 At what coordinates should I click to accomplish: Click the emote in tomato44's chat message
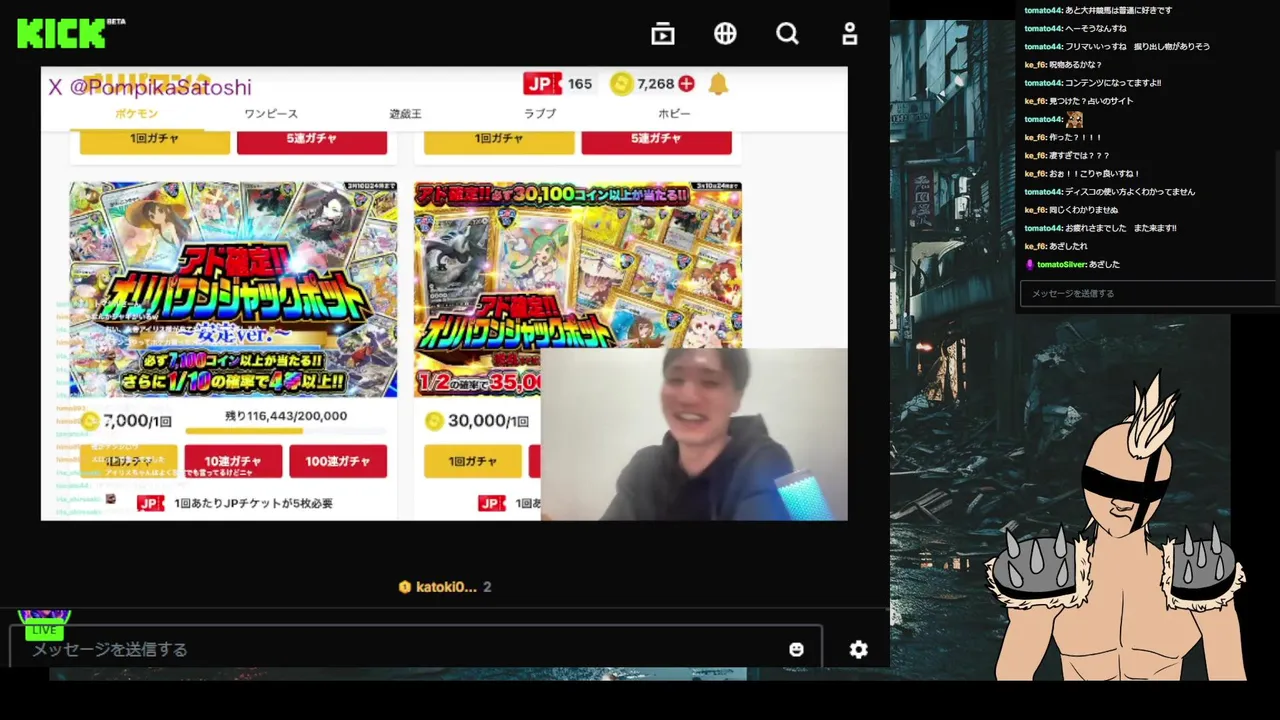[1075, 119]
